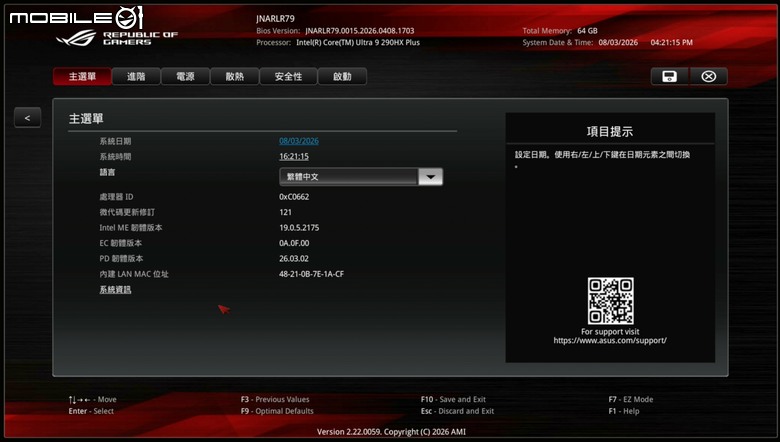Screen dimensions: 780x442
Task: Click the F10 - Save and Exit hint
Action: coord(453,399)
